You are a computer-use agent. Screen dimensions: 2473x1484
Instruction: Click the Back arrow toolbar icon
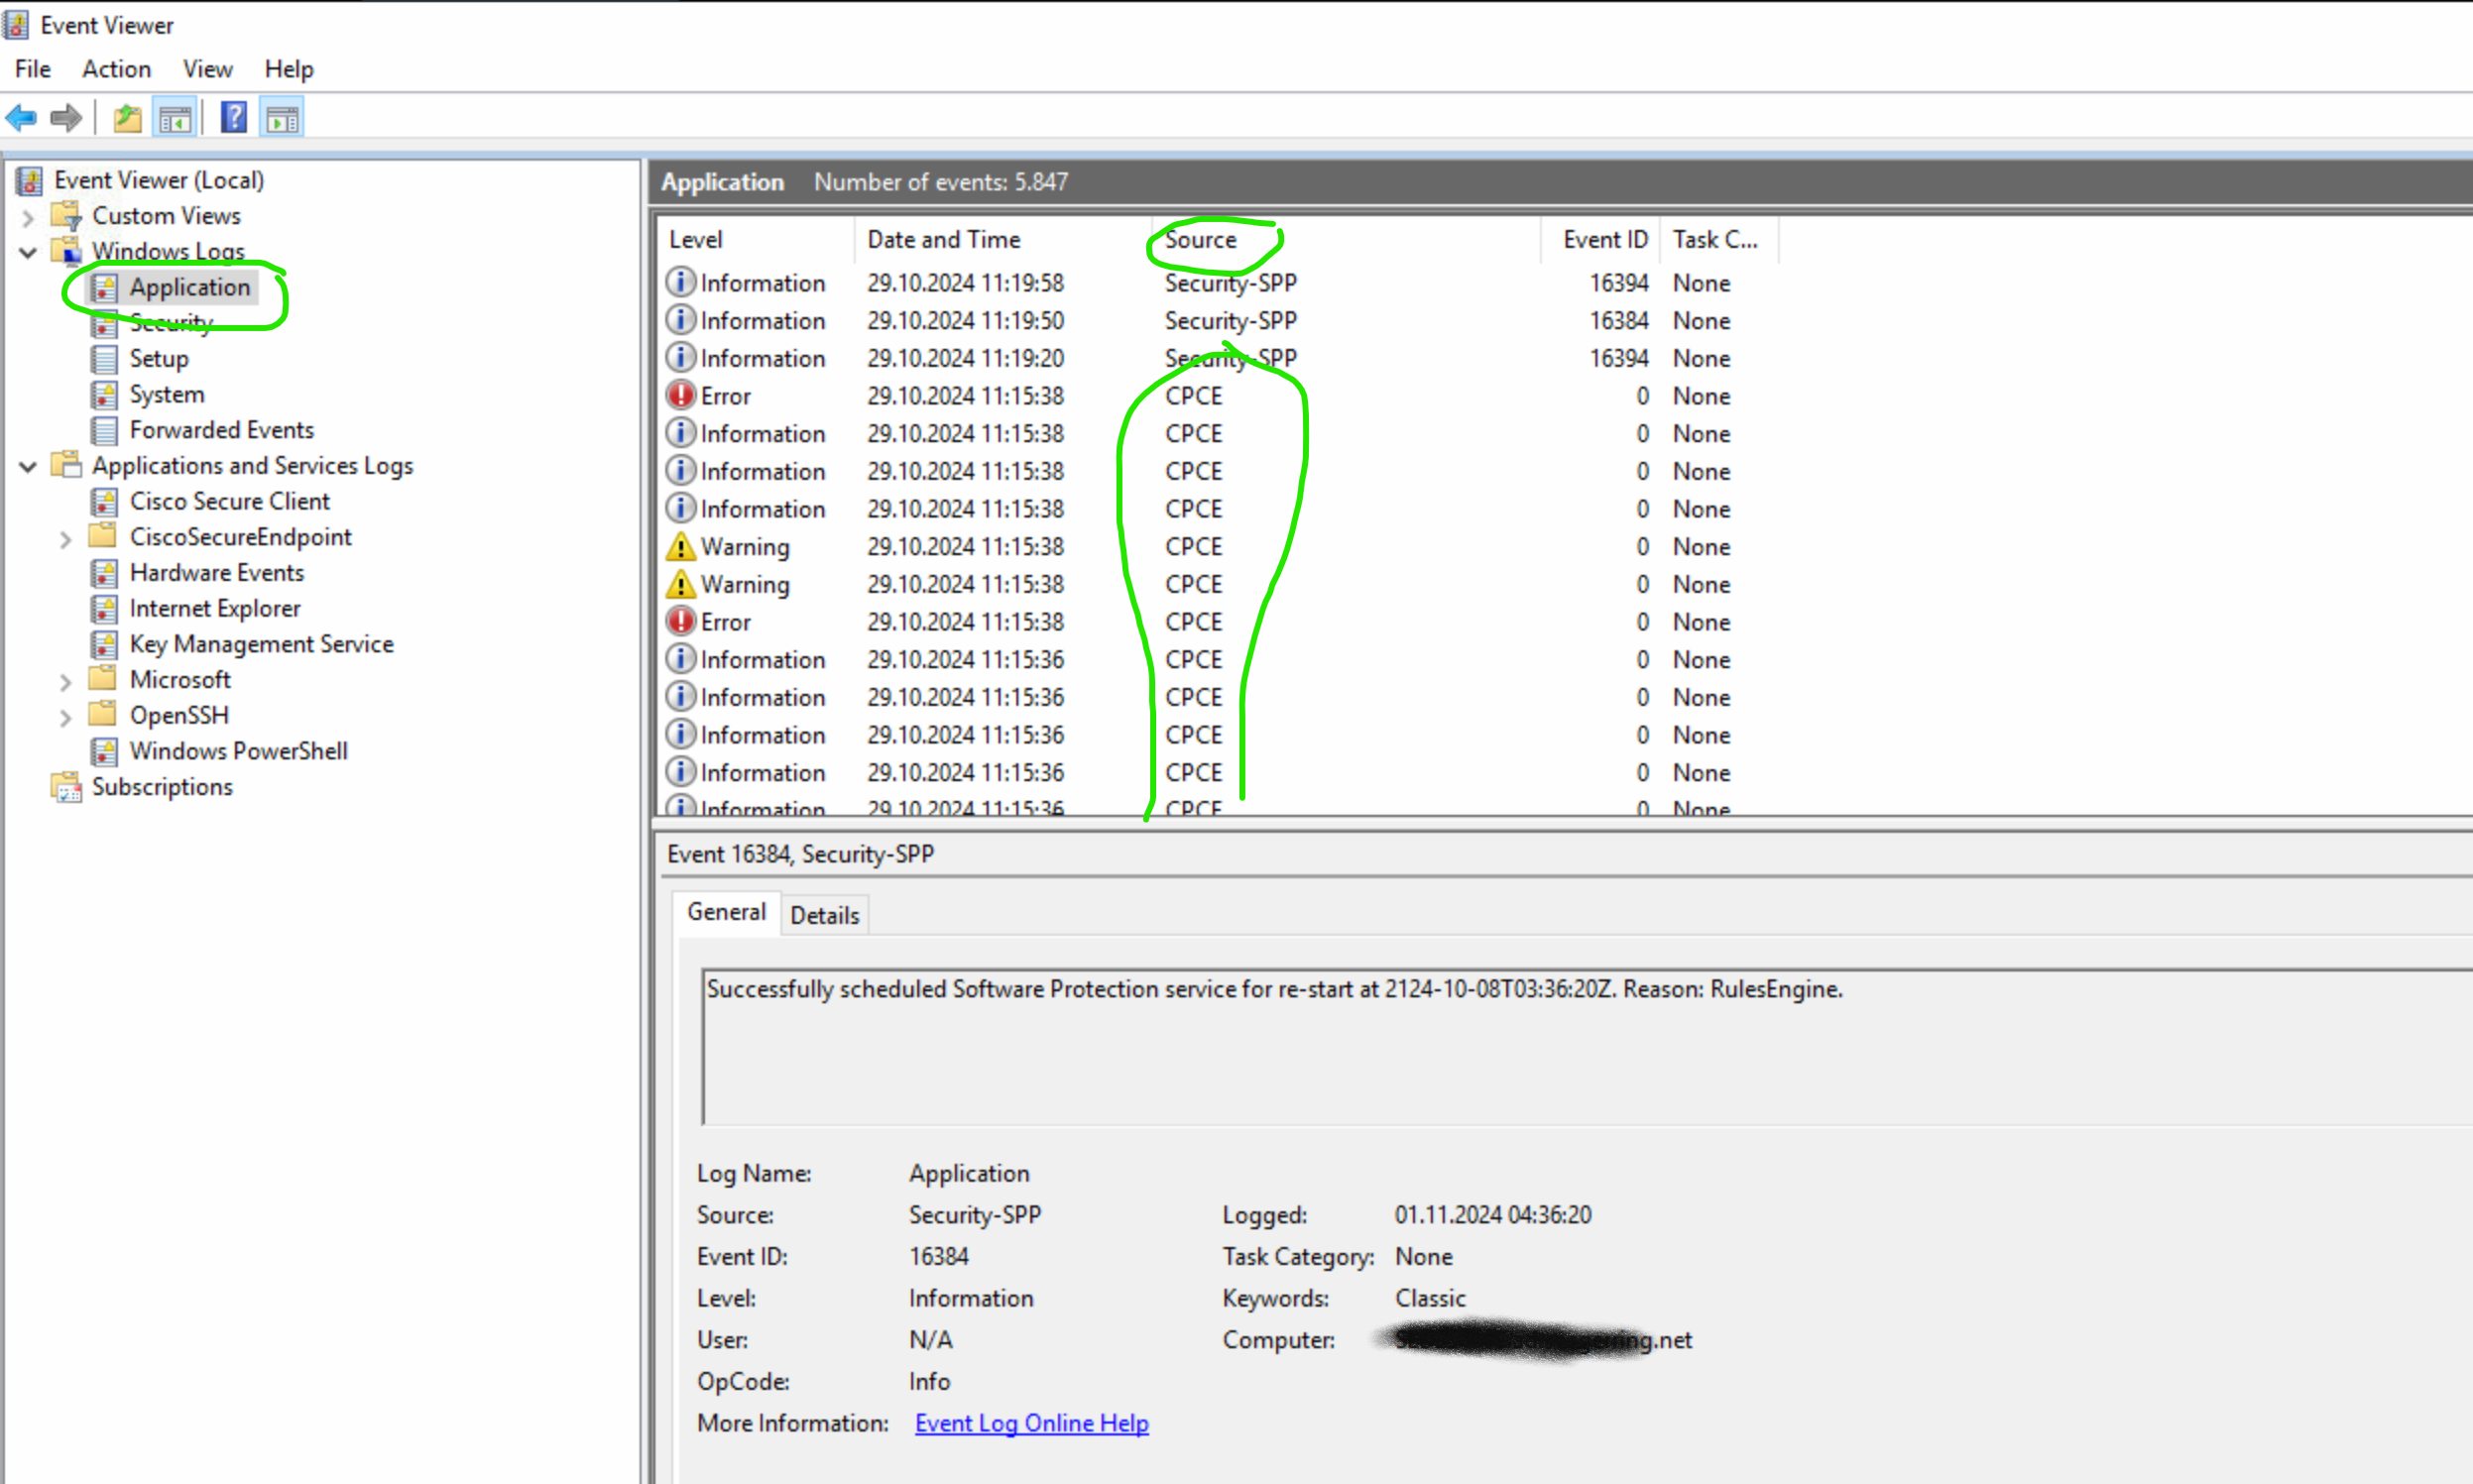(21, 118)
